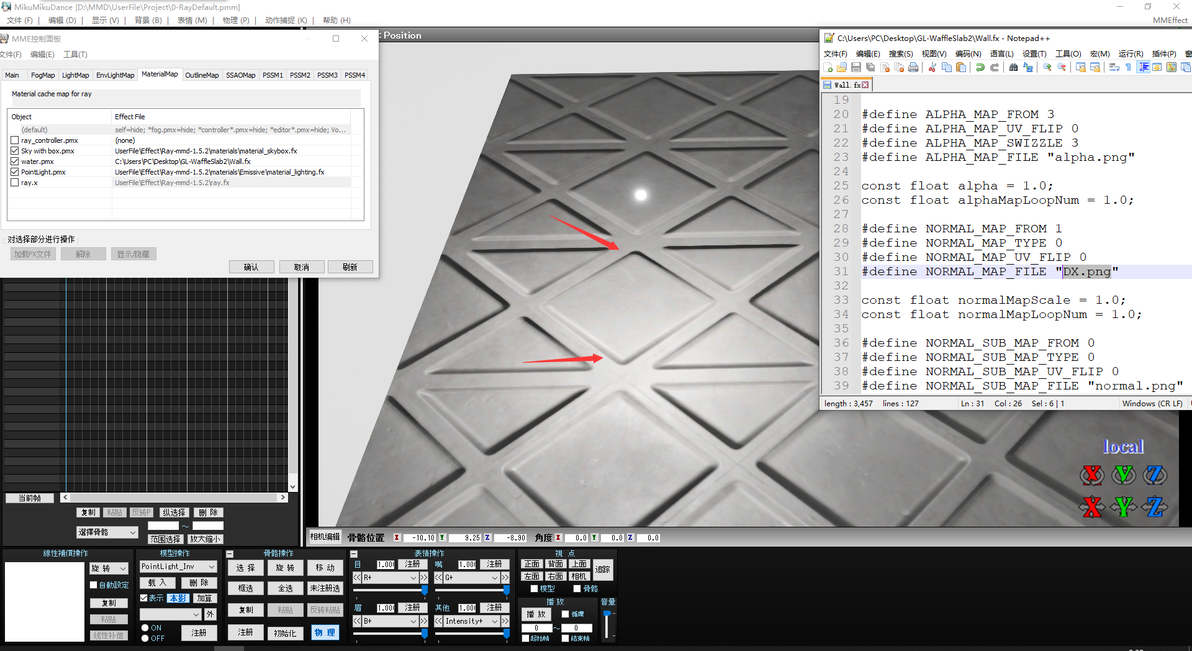Screen dimensions: 1192x651
Task: Click the bone position X value field
Action: 419,538
